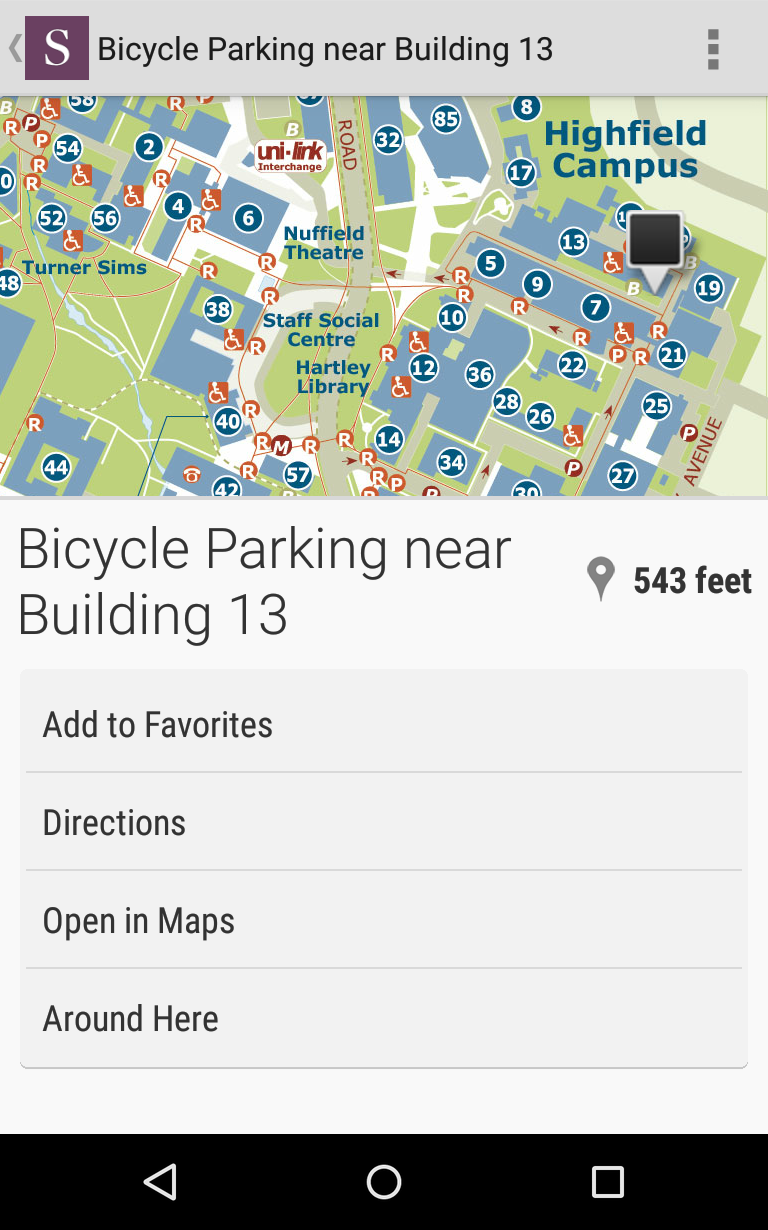Image resolution: width=768 pixels, height=1230 pixels.
Task: Tap the 543 feet distance label
Action: click(x=692, y=580)
